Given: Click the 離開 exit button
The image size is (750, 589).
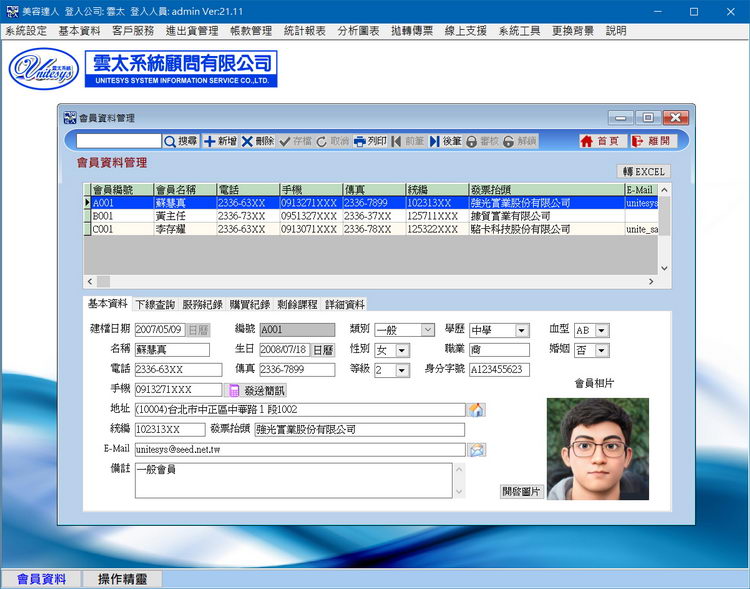Looking at the screenshot, I should point(652,142).
